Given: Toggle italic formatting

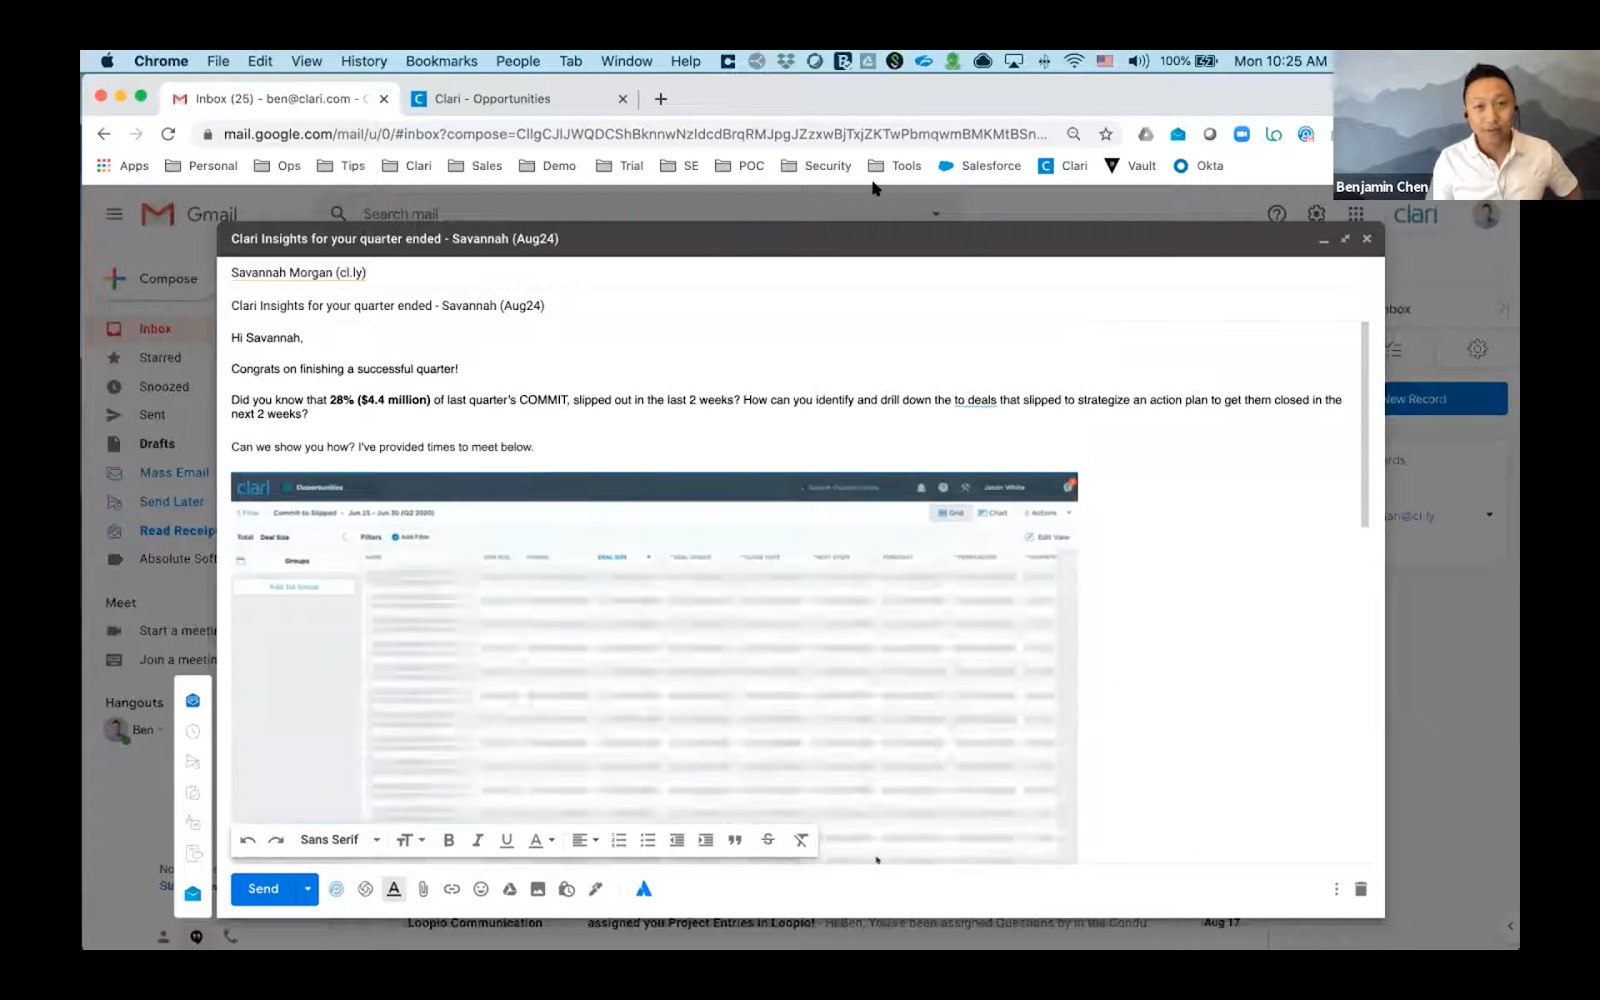Looking at the screenshot, I should pyautogui.click(x=477, y=840).
